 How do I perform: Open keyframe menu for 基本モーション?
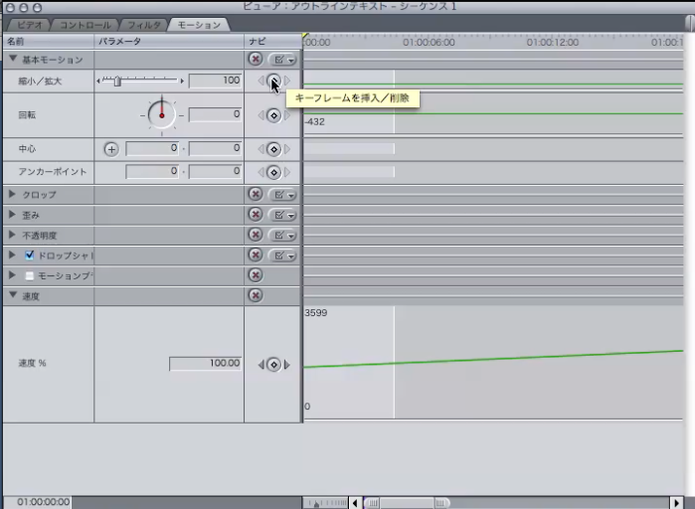pos(282,59)
